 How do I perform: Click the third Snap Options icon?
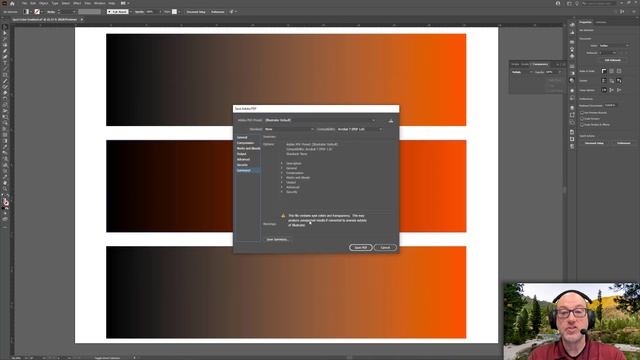(619, 90)
